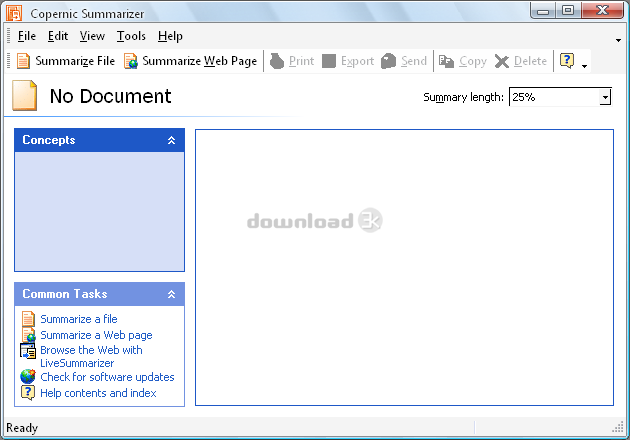Open the Edit menu
The width and height of the screenshot is (630, 440).
(58, 36)
